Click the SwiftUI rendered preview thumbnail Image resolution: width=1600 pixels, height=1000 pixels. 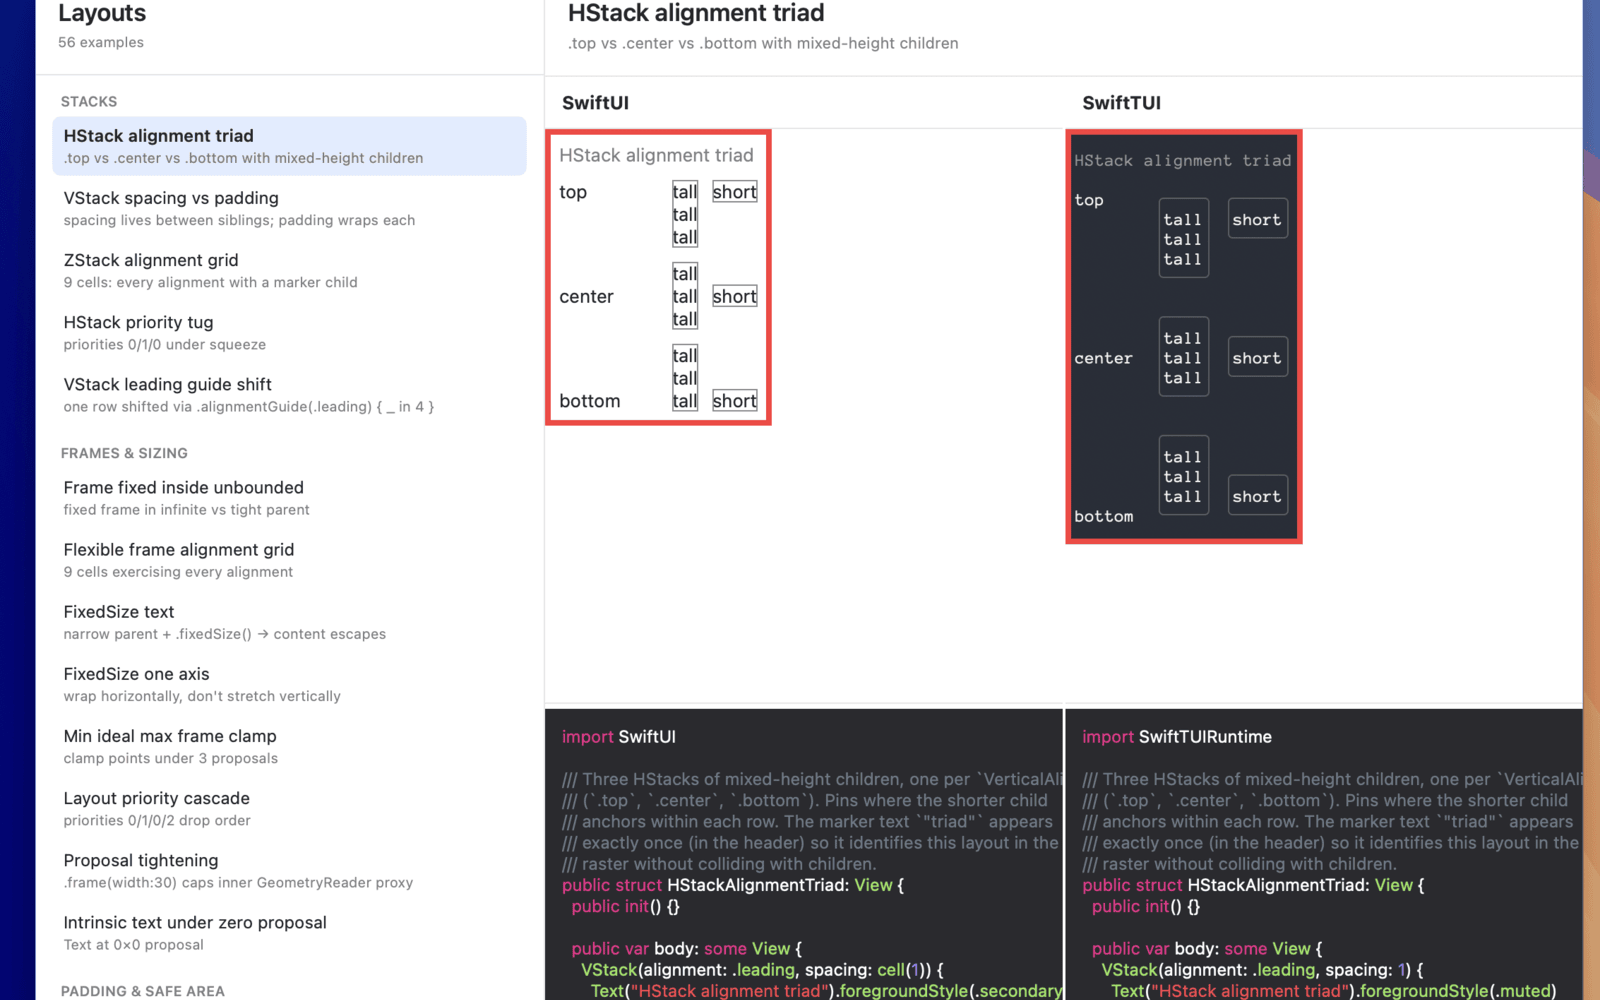tap(658, 277)
